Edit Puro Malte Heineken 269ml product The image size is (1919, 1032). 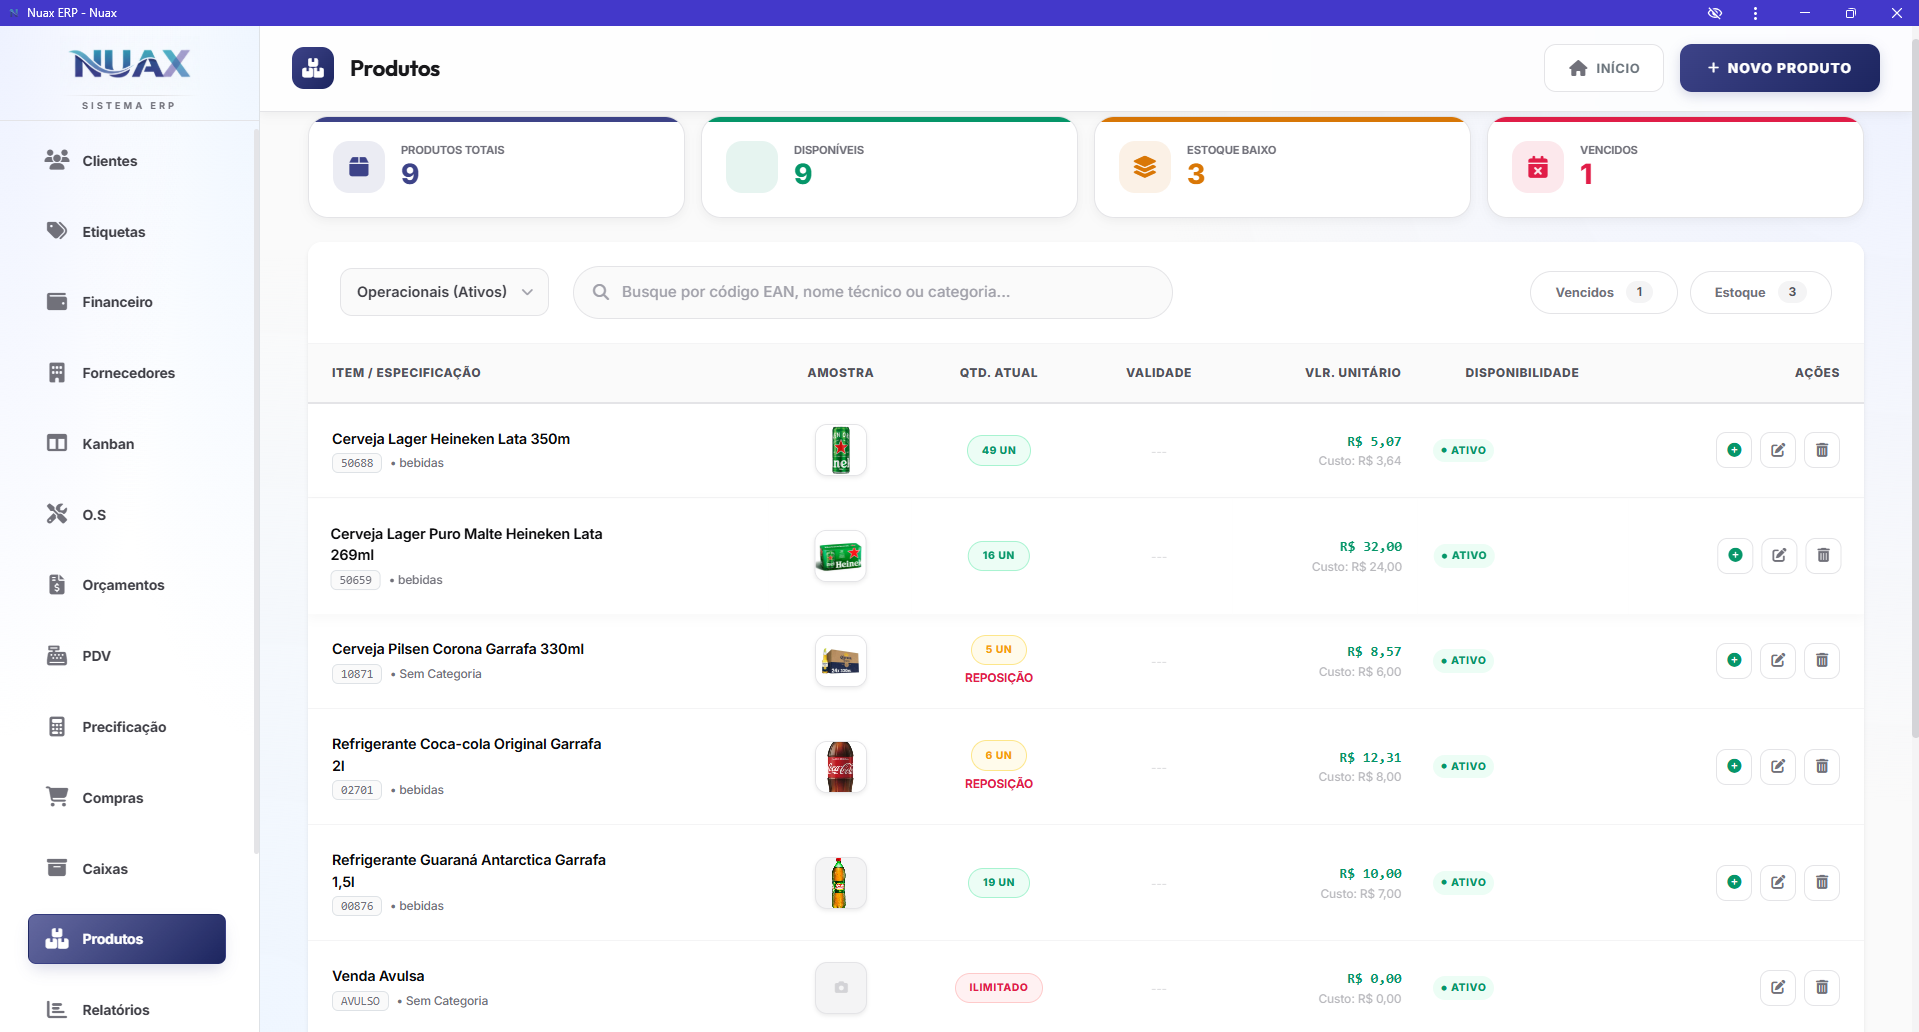coord(1779,555)
